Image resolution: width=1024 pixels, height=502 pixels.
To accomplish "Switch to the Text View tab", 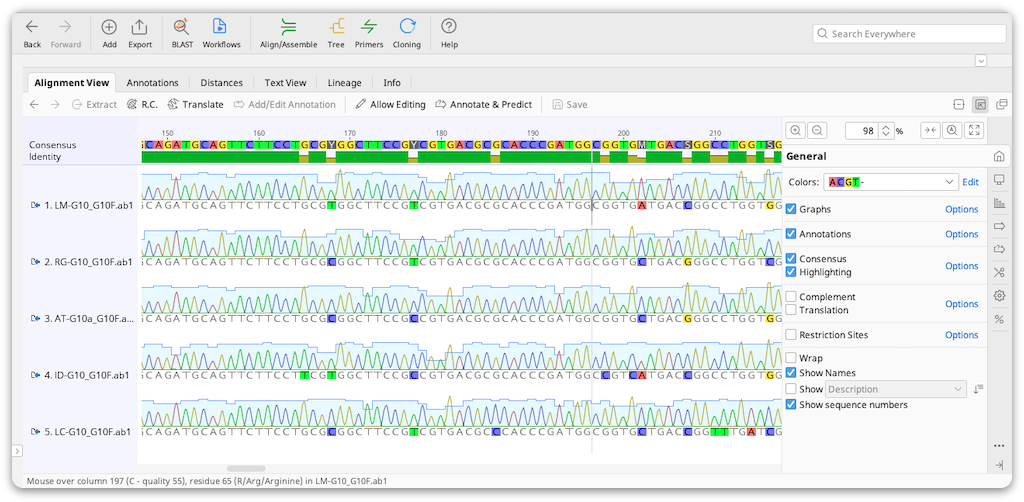I will click(285, 83).
